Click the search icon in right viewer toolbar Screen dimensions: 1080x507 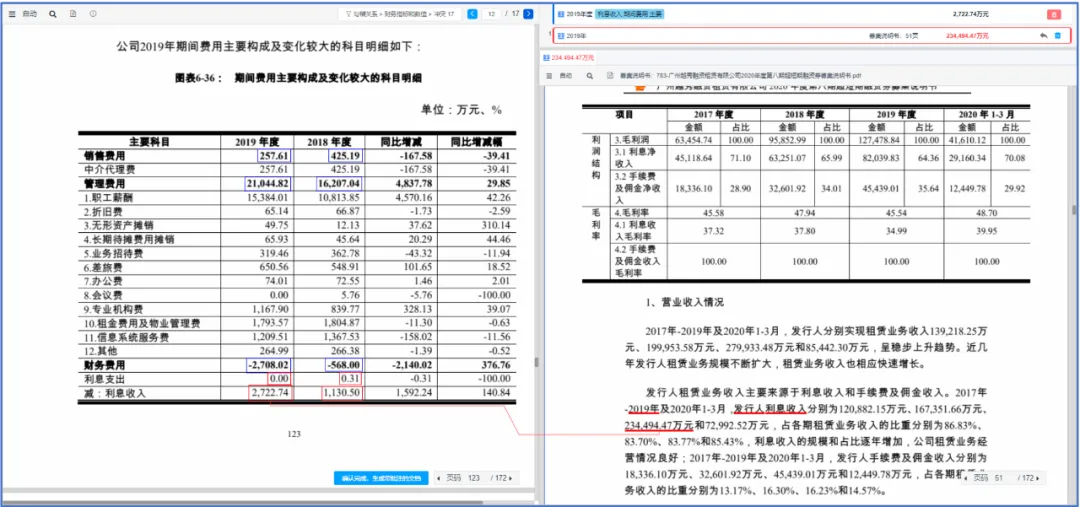tap(590, 75)
